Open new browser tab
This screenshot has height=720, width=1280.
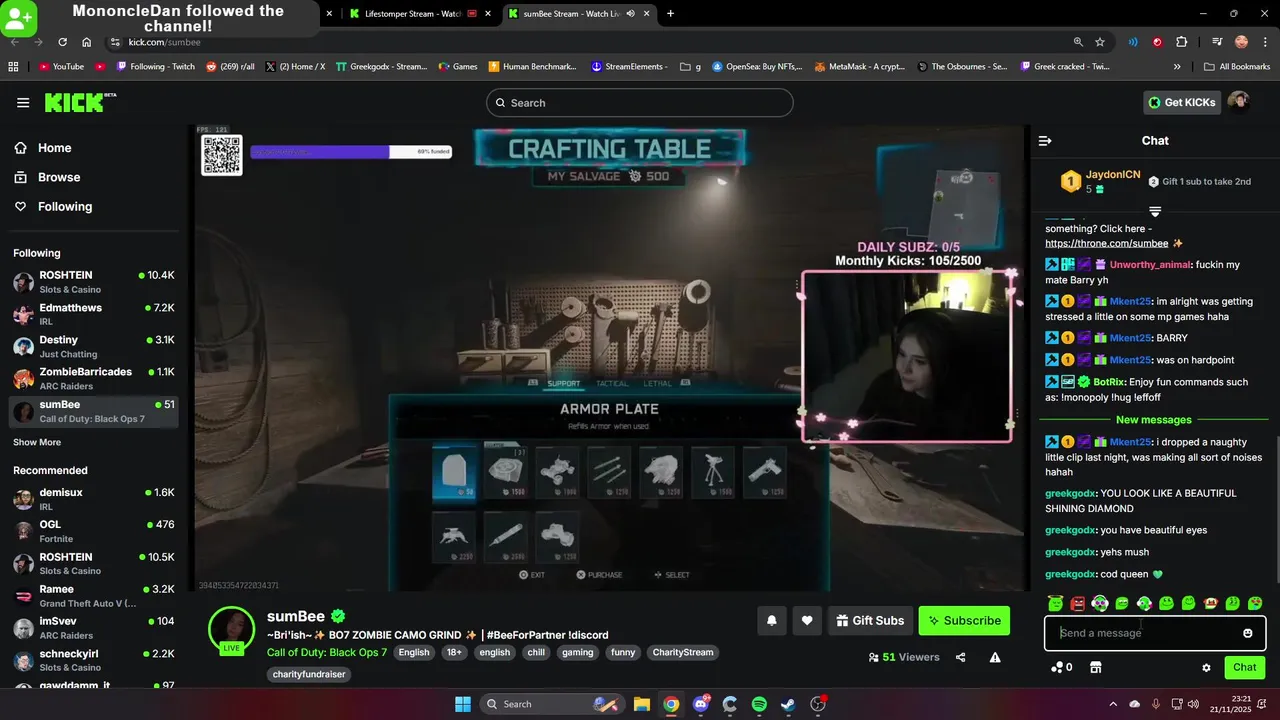click(x=670, y=14)
